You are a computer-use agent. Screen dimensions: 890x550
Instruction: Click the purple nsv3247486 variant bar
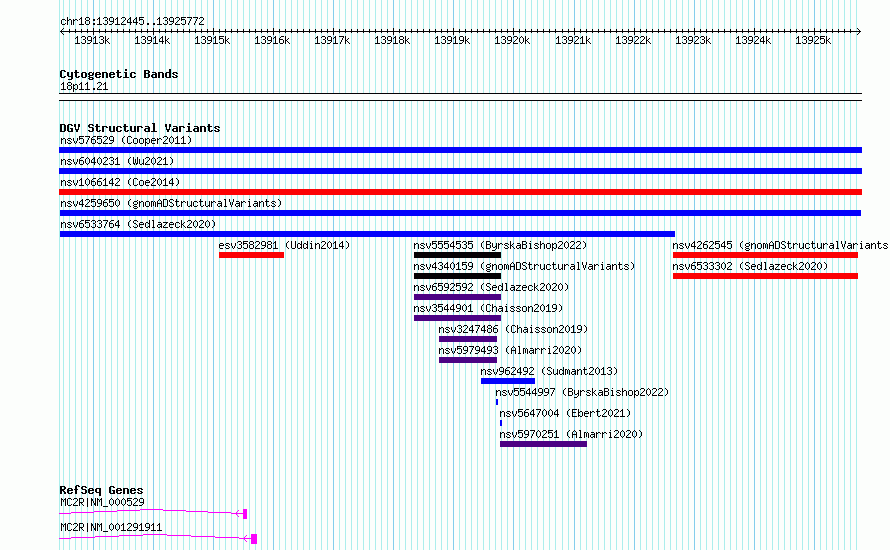468,339
